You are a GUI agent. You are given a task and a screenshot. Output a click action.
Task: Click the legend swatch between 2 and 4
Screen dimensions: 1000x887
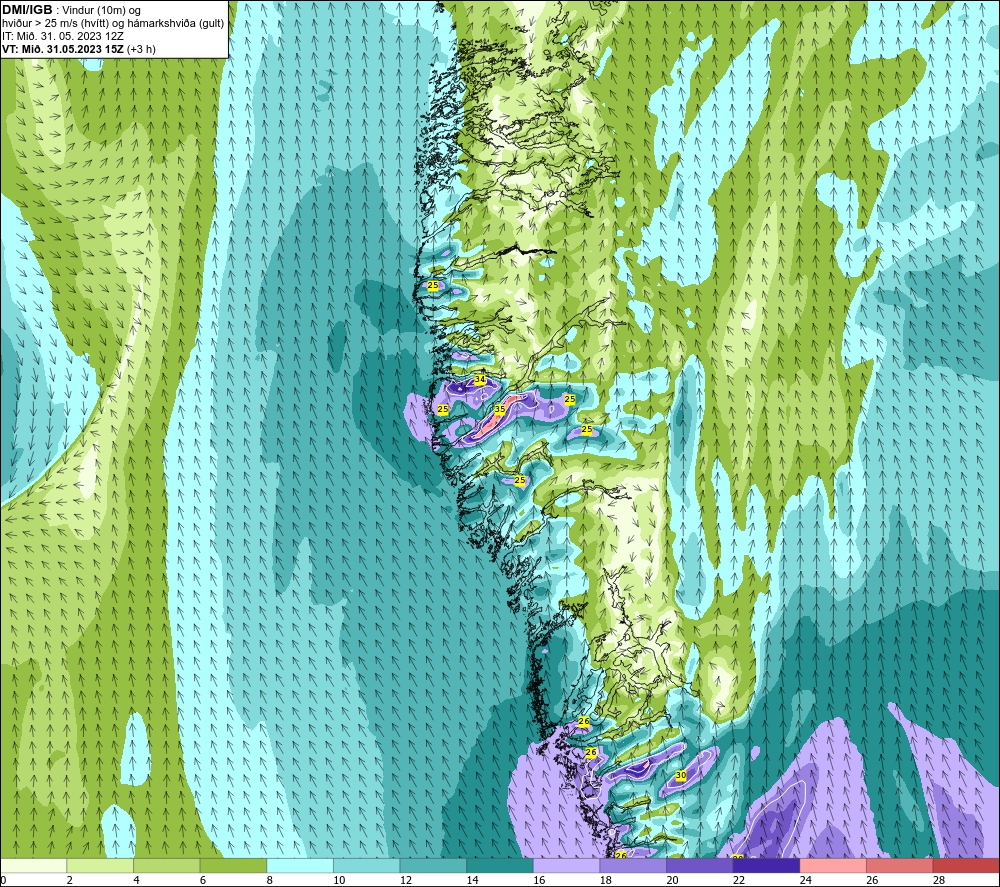coord(100,866)
